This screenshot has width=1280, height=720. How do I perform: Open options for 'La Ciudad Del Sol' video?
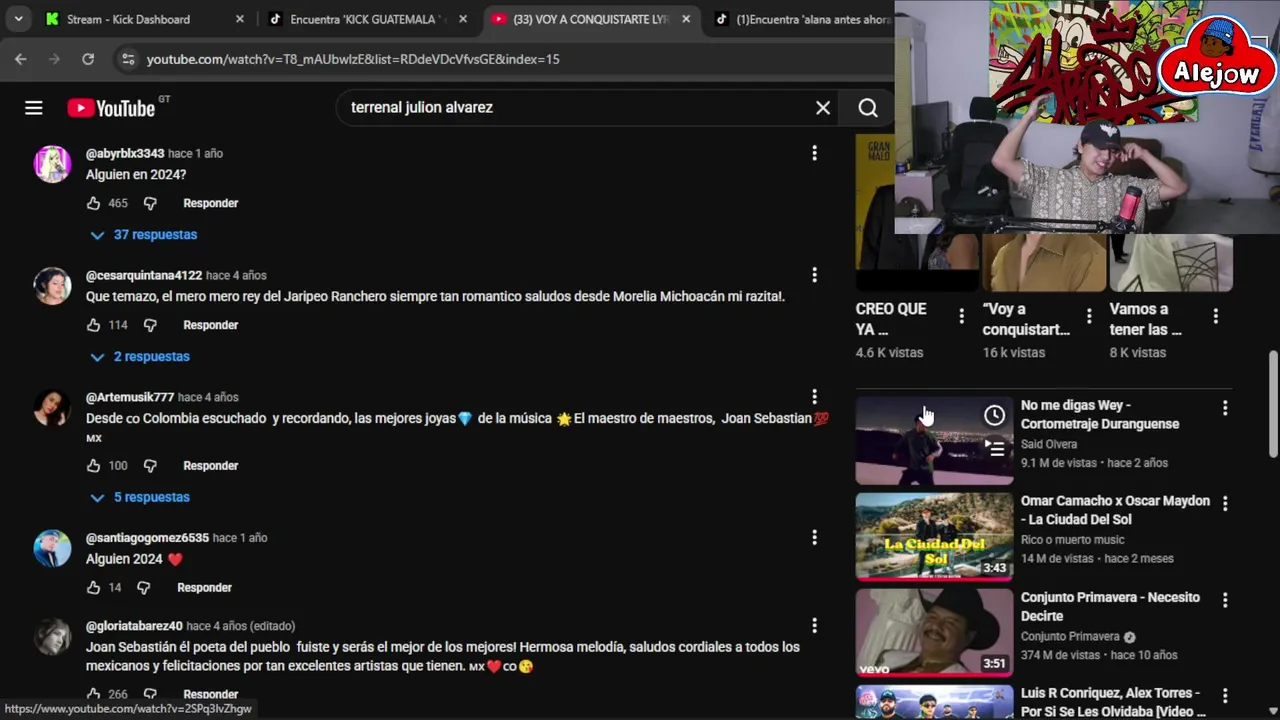point(1225,504)
